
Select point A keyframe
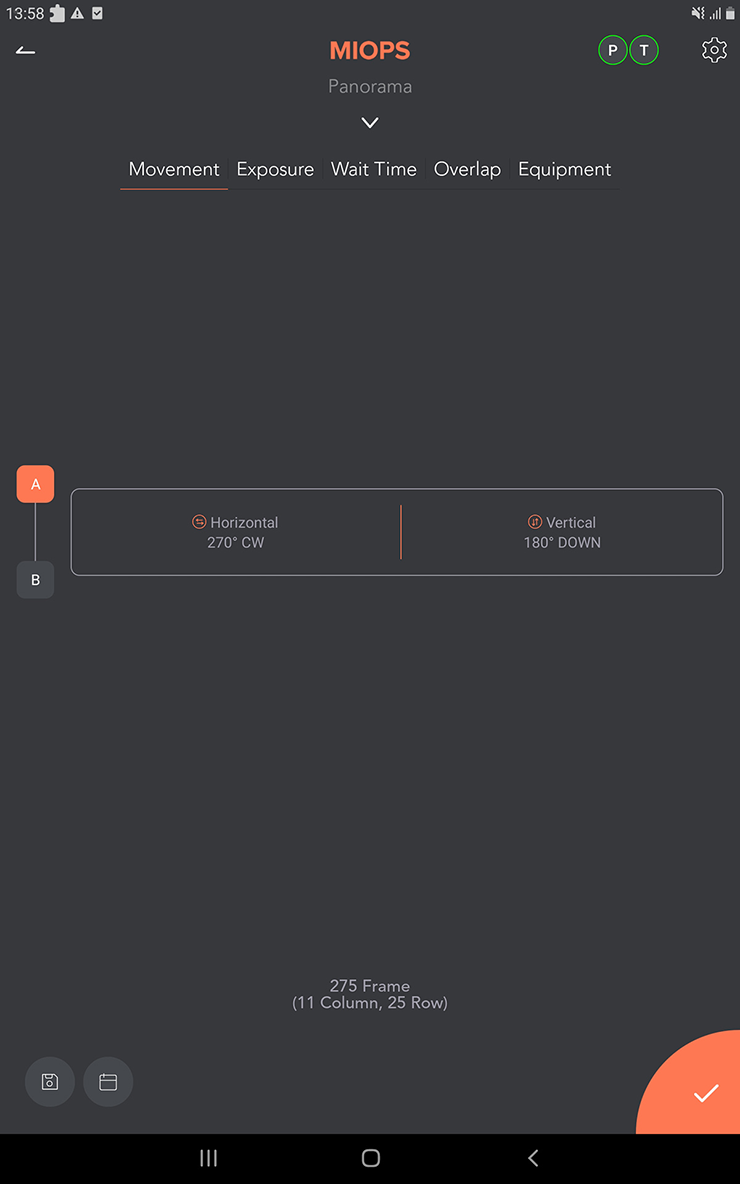click(35, 484)
